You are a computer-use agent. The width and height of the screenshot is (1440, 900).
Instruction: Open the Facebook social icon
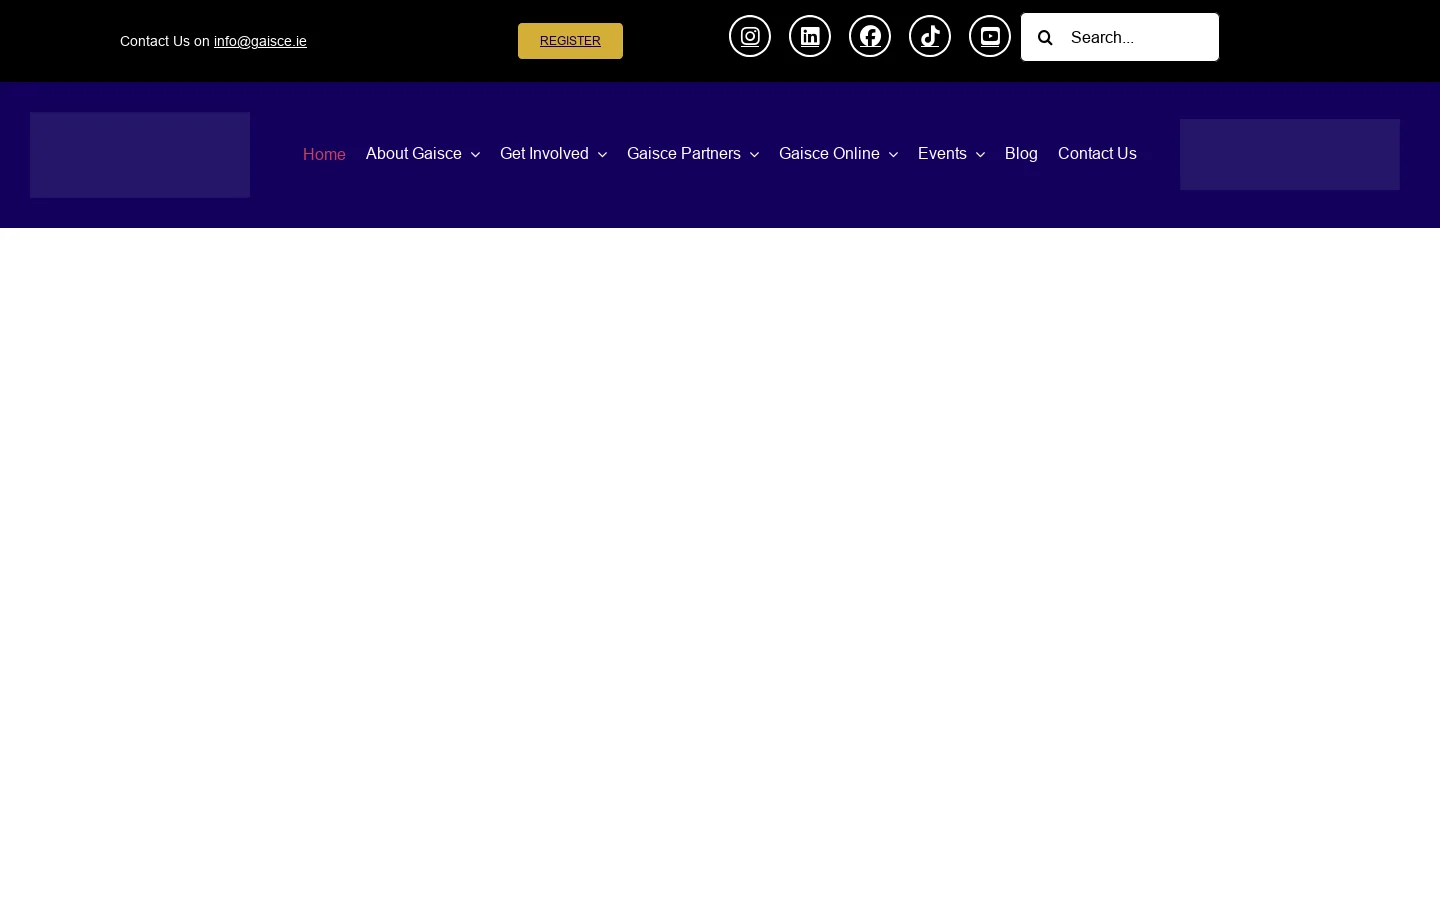pos(870,37)
